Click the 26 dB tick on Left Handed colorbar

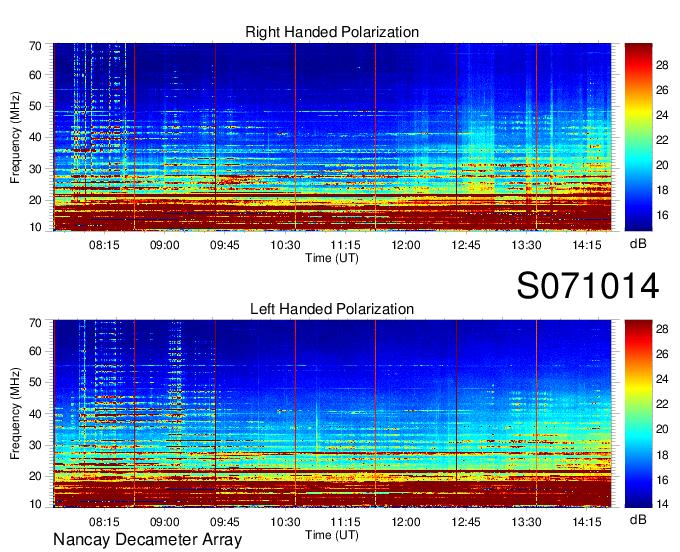click(x=662, y=354)
